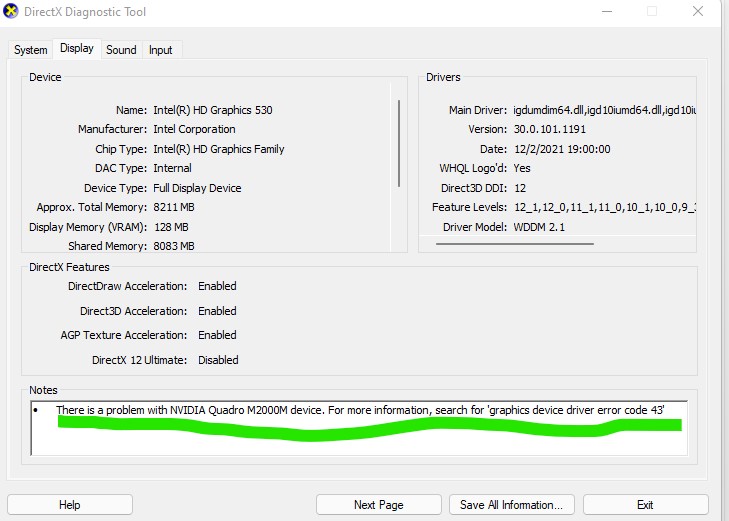Click the 8211 MB total memory value
Screen dimensions: 729x521
pyautogui.click(x=174, y=207)
